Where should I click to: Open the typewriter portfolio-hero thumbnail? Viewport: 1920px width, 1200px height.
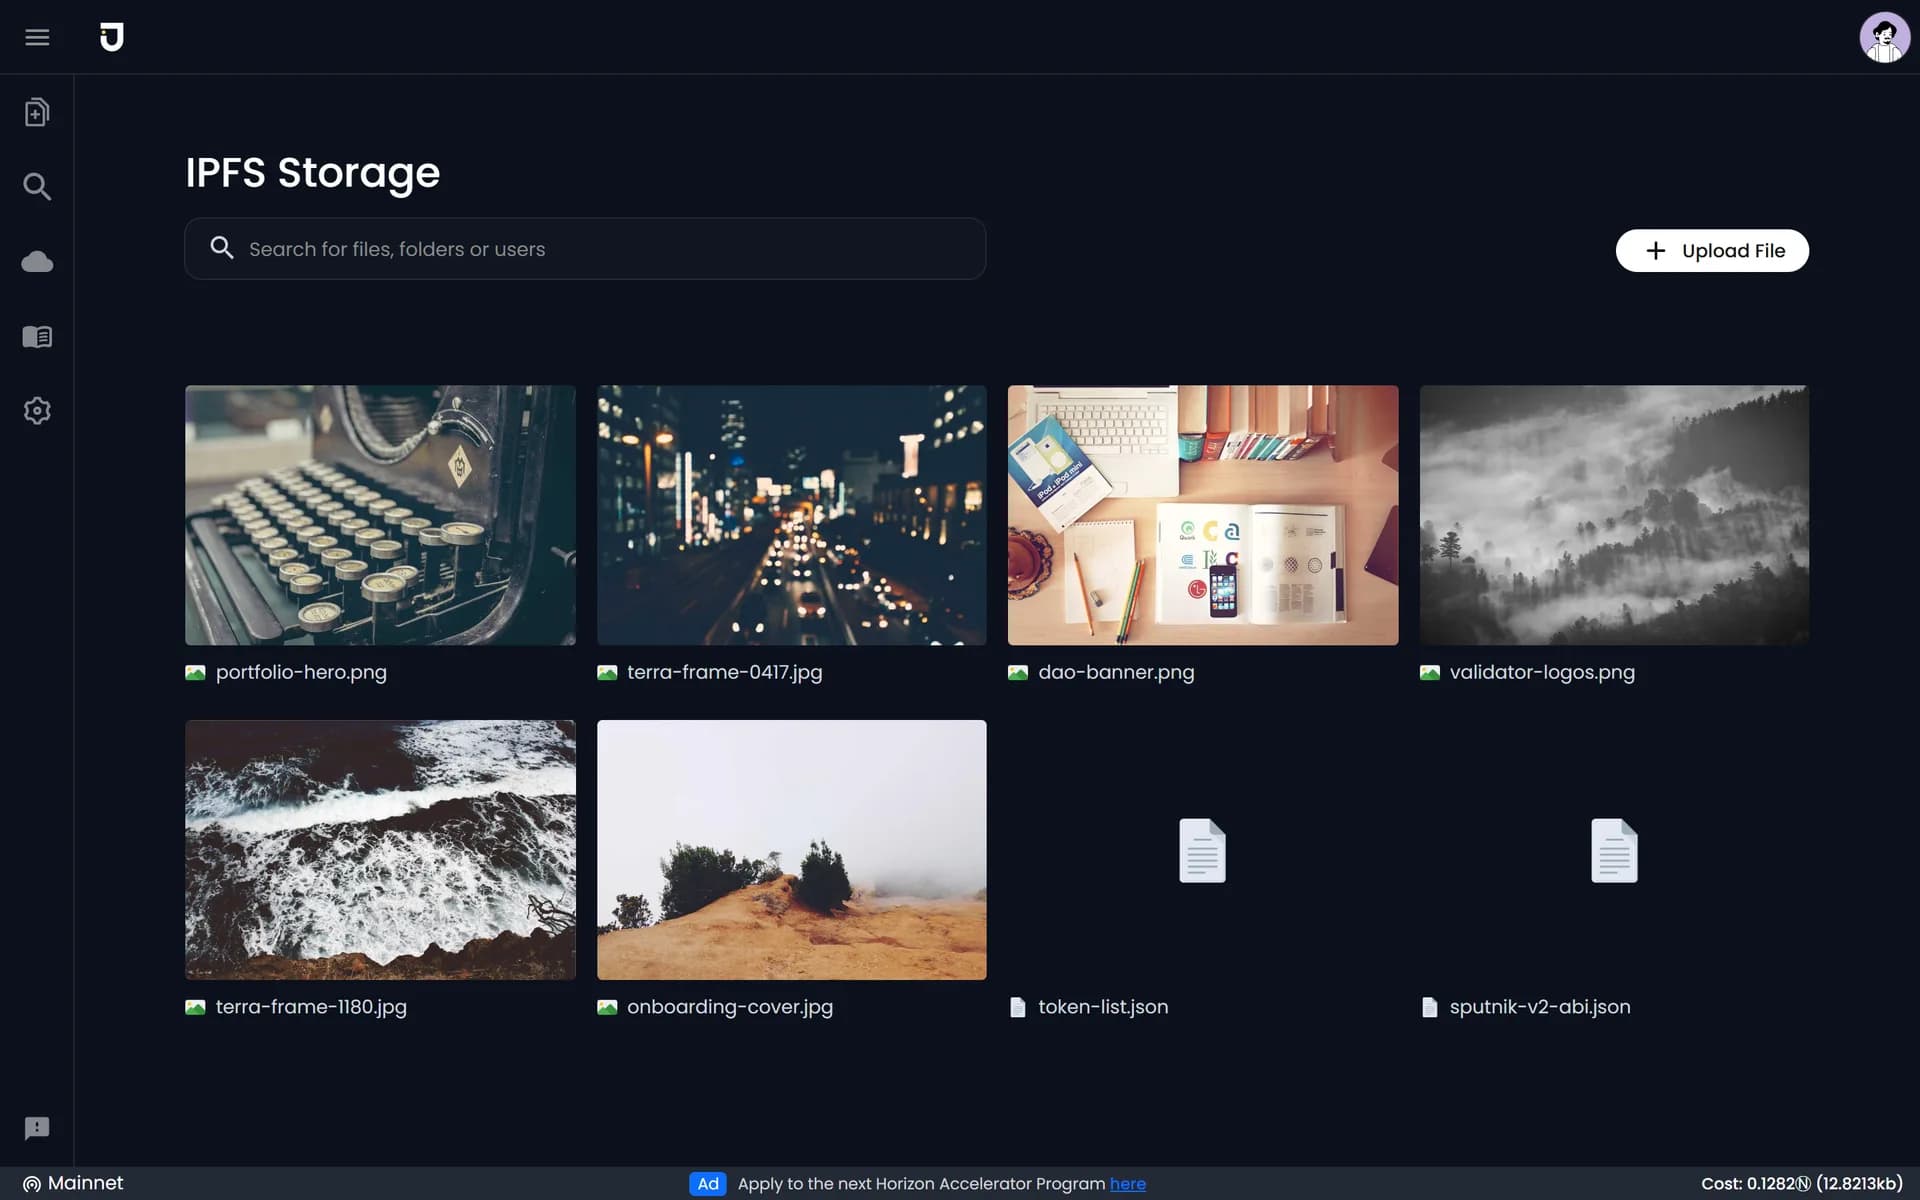(380, 515)
